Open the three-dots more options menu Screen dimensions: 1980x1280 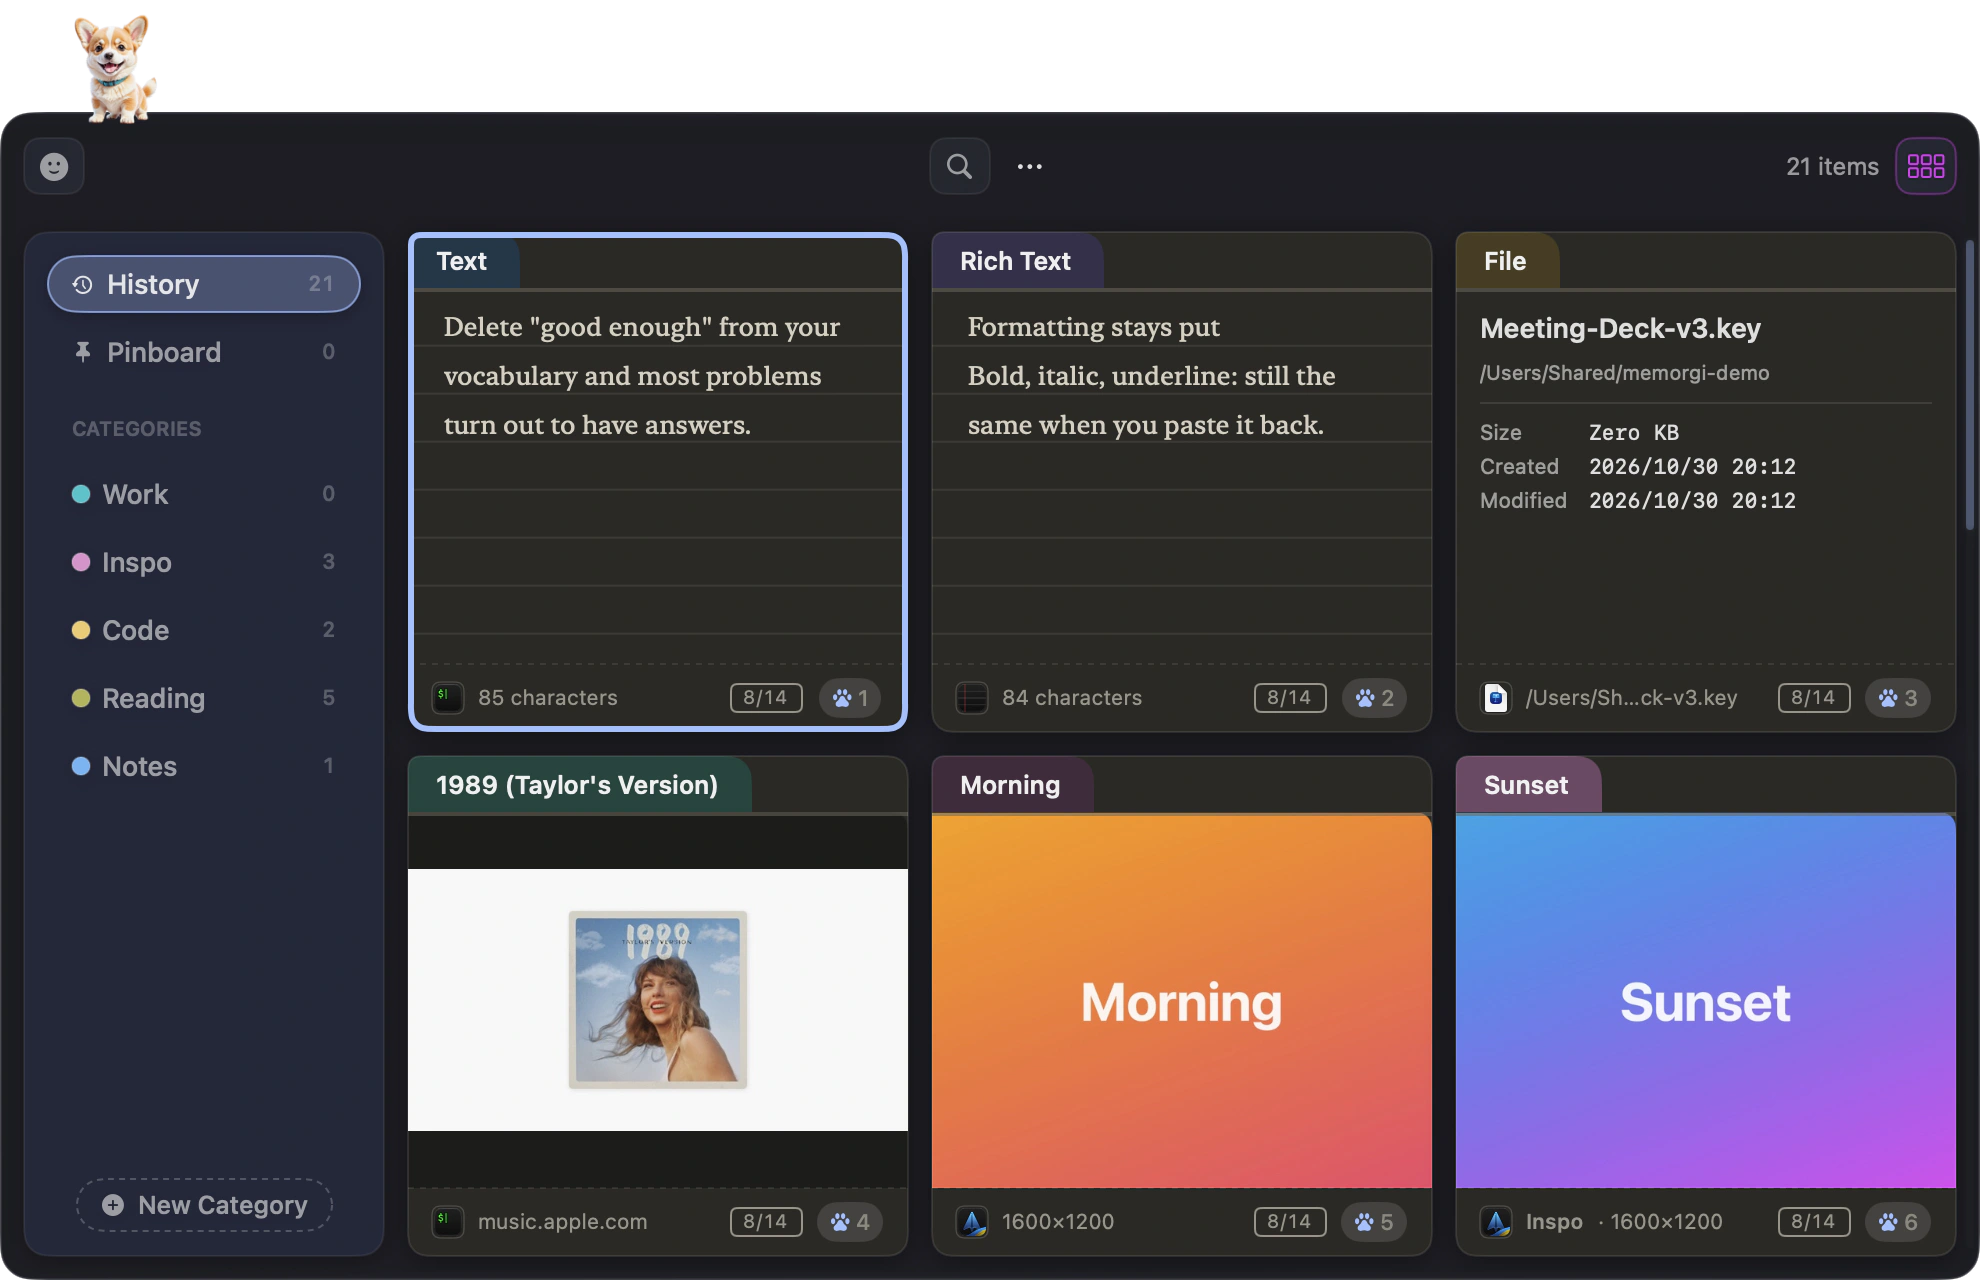(x=1030, y=166)
